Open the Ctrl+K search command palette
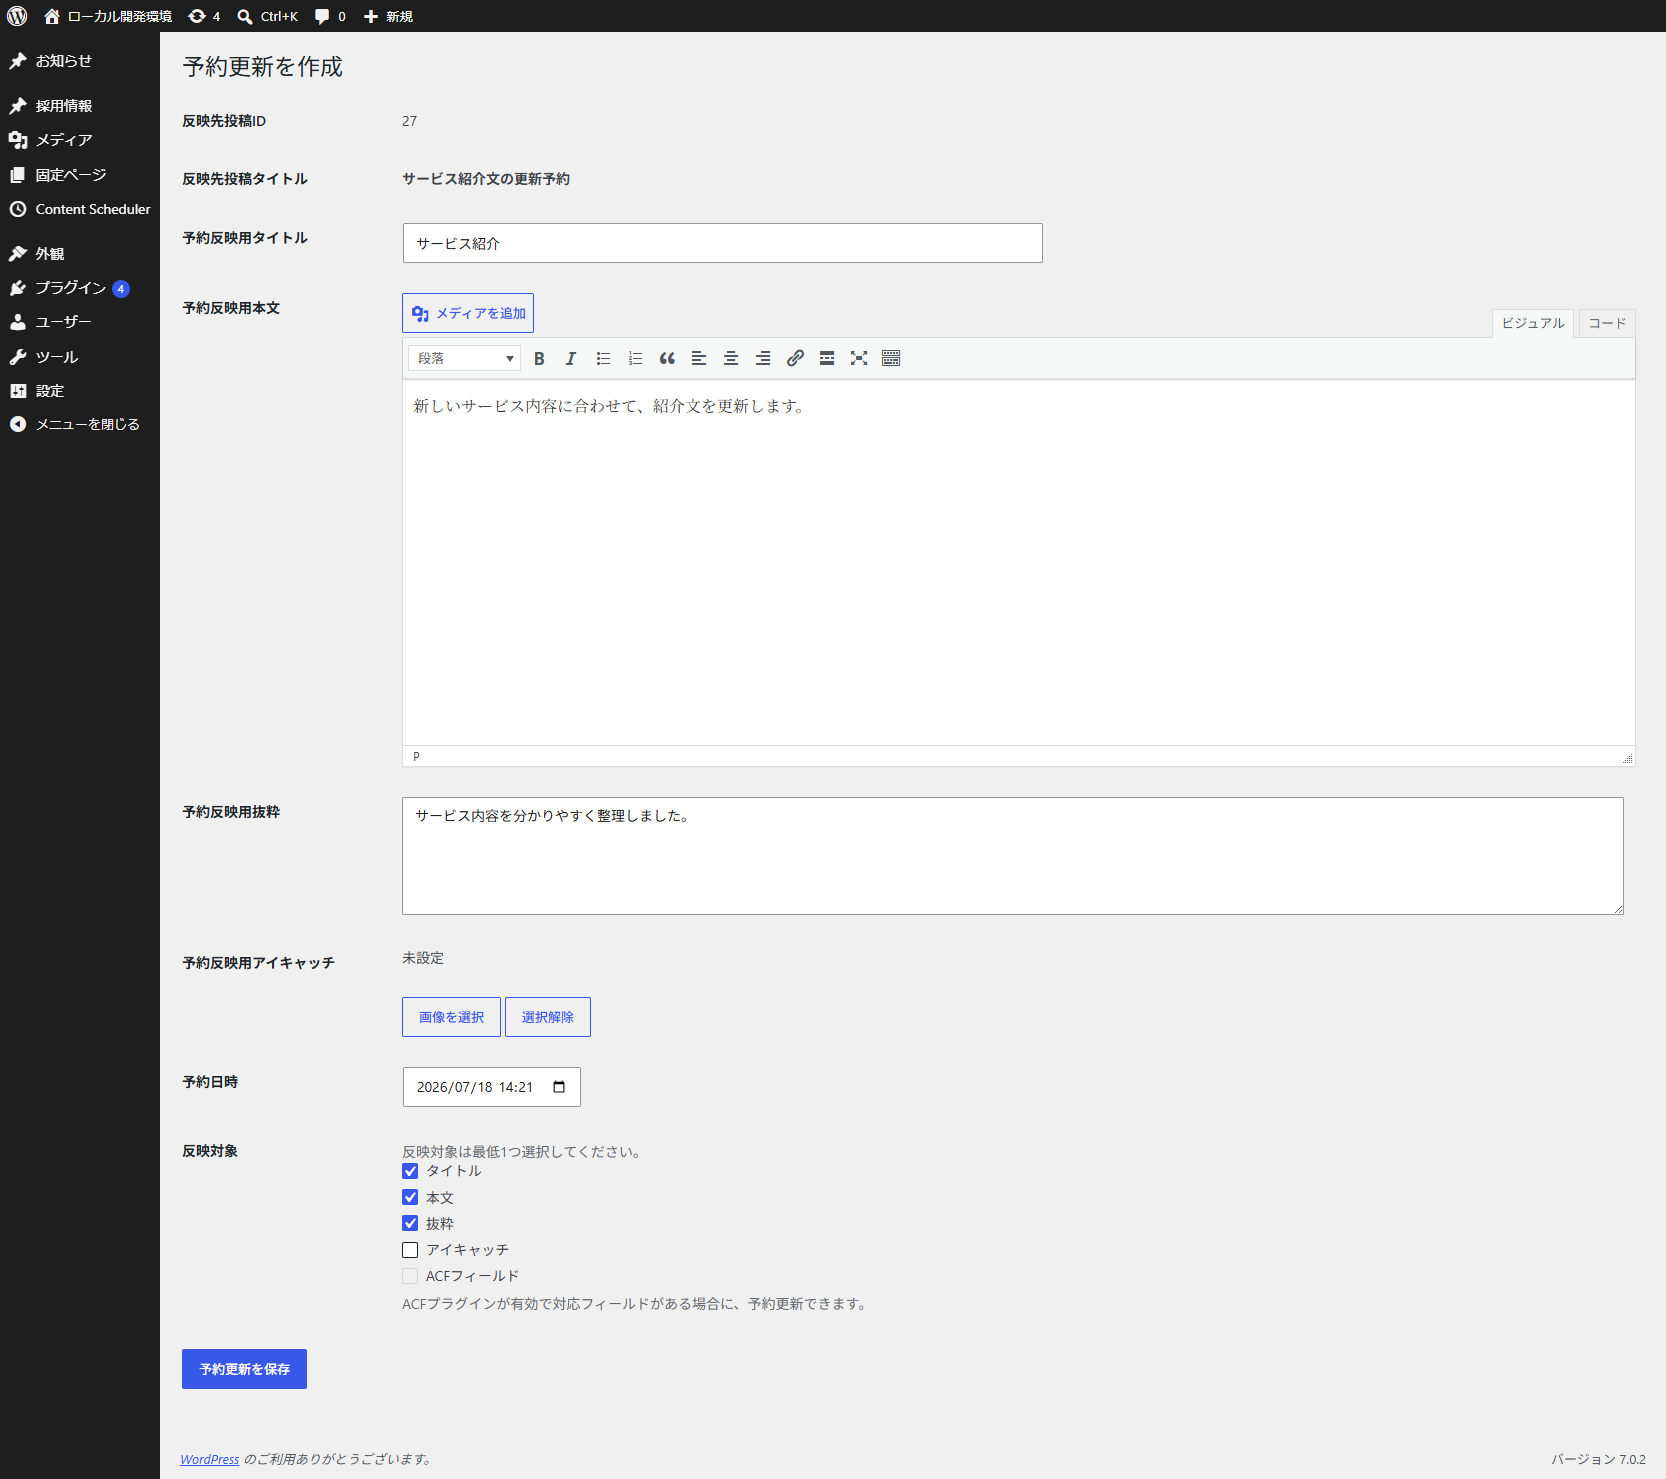1666x1479 pixels. 268,16
